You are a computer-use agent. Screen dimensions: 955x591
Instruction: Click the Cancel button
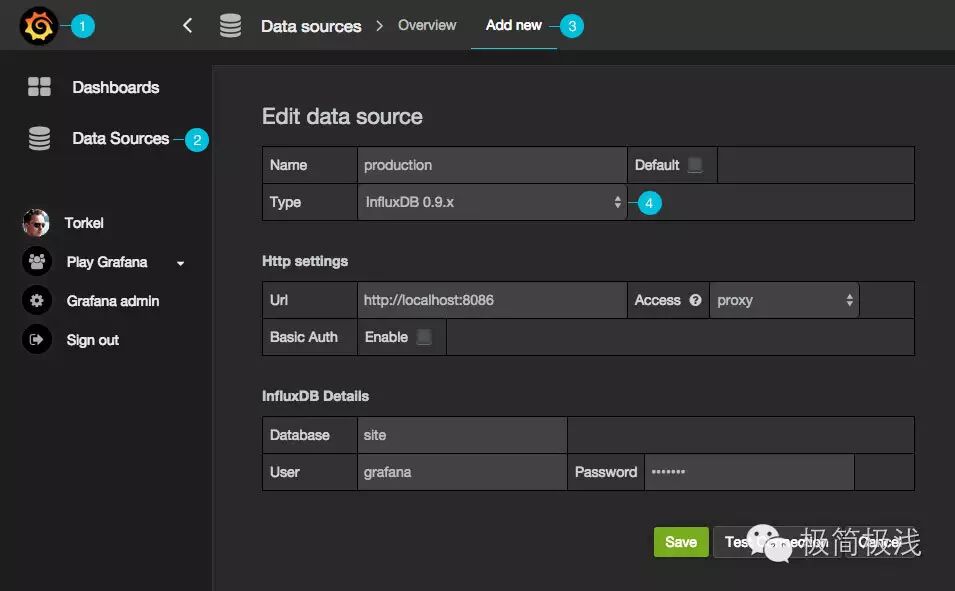(x=879, y=542)
